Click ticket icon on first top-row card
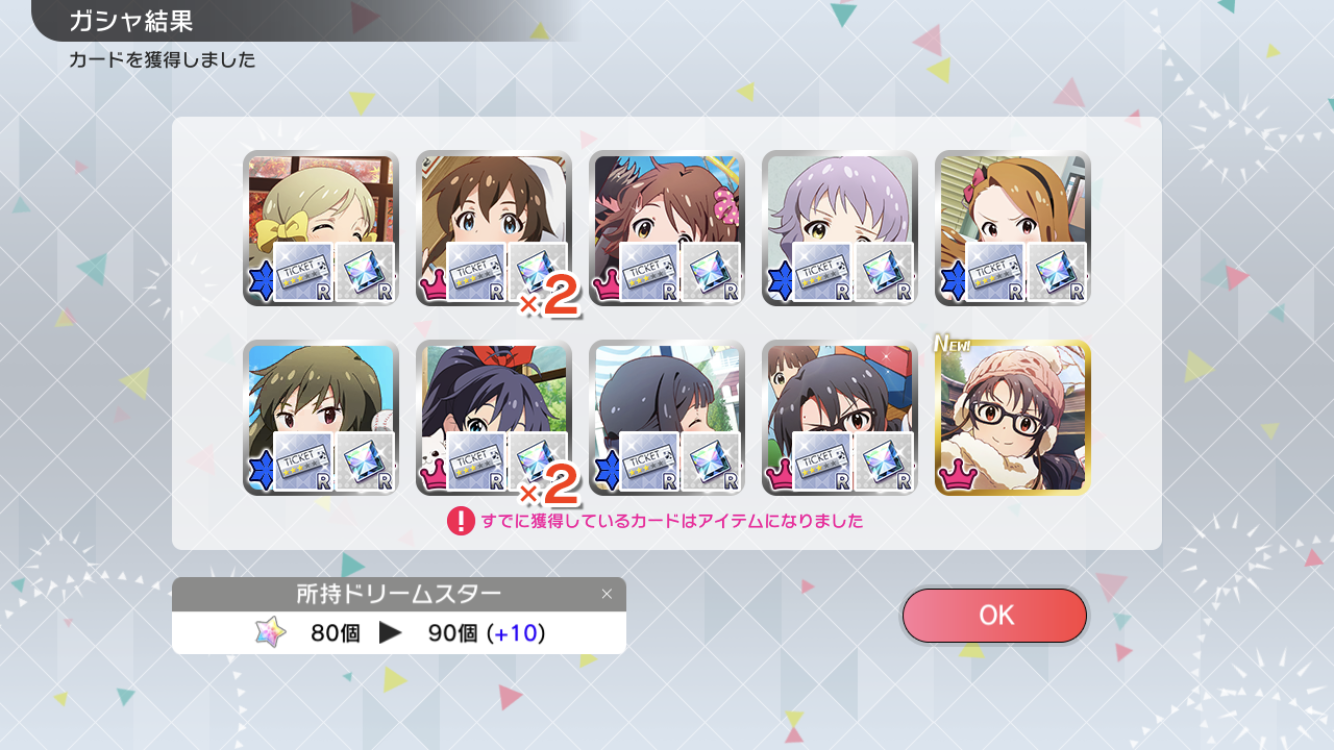1334x750 pixels. pos(303,272)
